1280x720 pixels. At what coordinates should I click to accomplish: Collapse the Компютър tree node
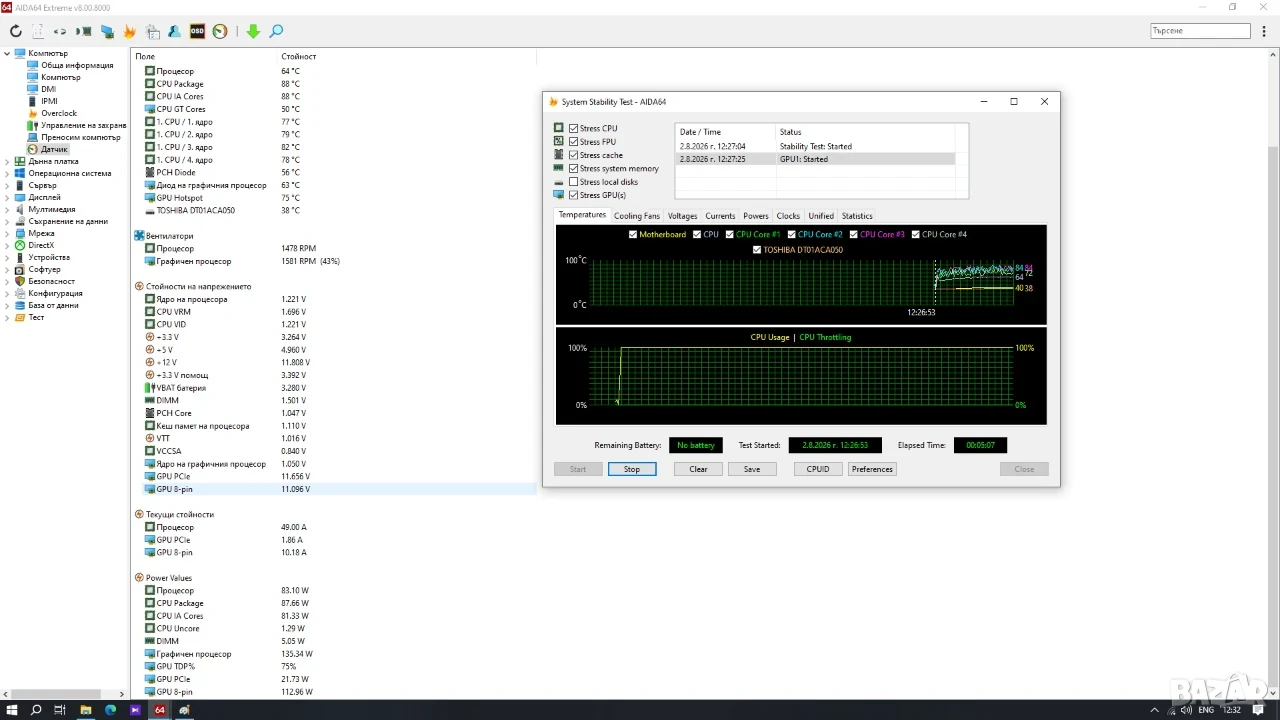coord(8,53)
